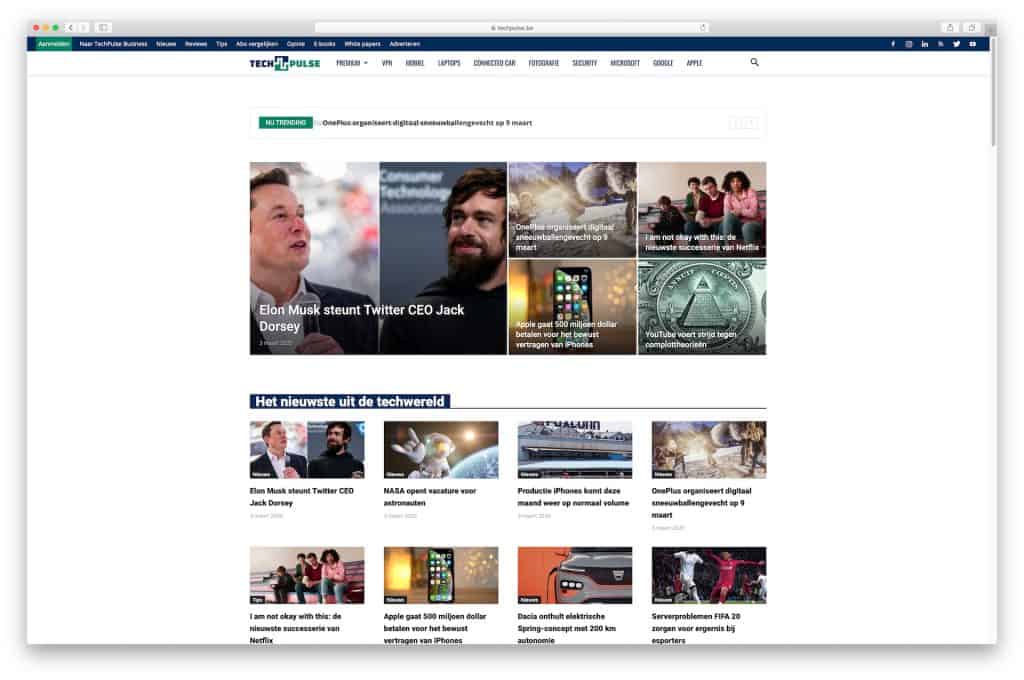This screenshot has width=1024, height=680.
Task: Open NASA astronaut article thumbnail
Action: pos(441,449)
